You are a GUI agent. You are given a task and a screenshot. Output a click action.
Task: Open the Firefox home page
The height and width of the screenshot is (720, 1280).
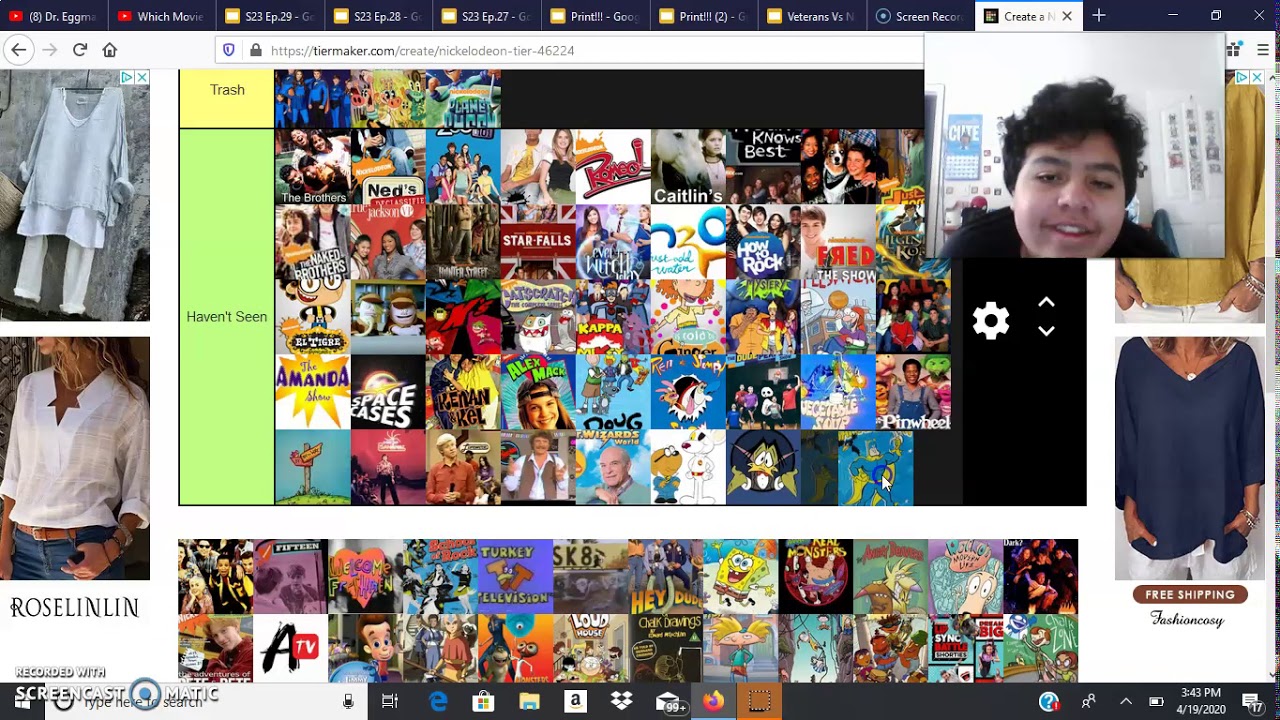click(x=110, y=50)
